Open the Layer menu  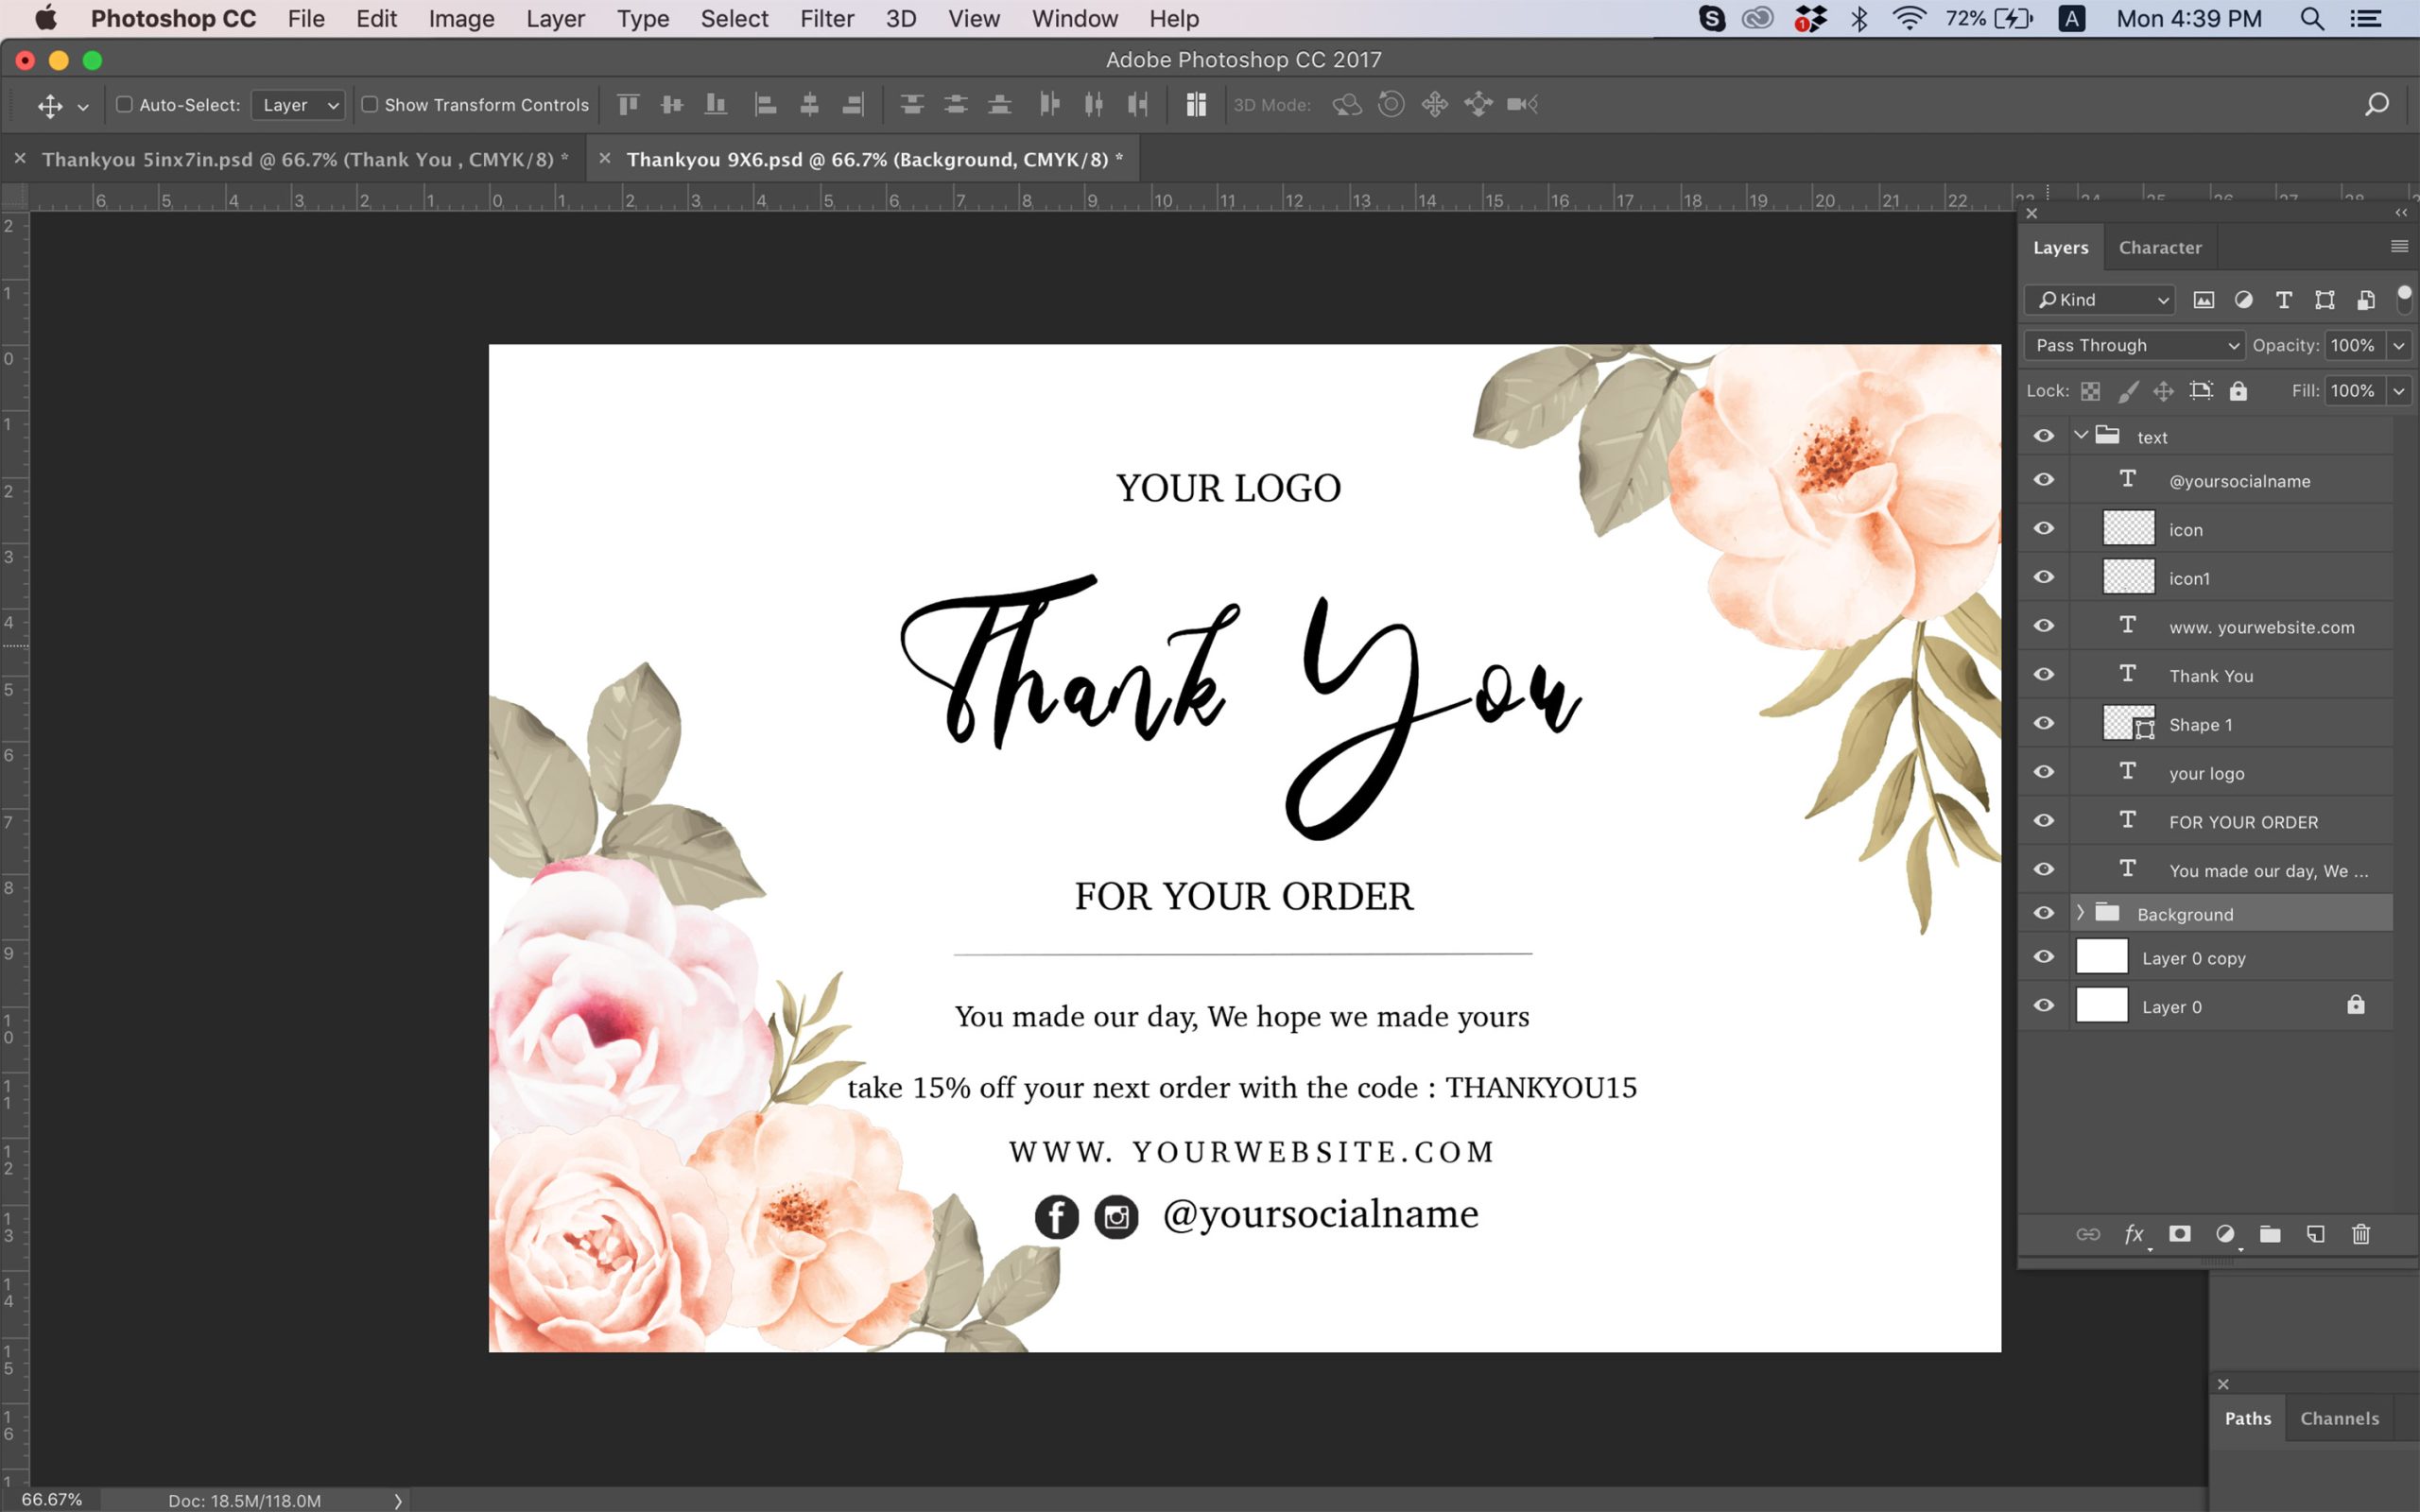555,19
